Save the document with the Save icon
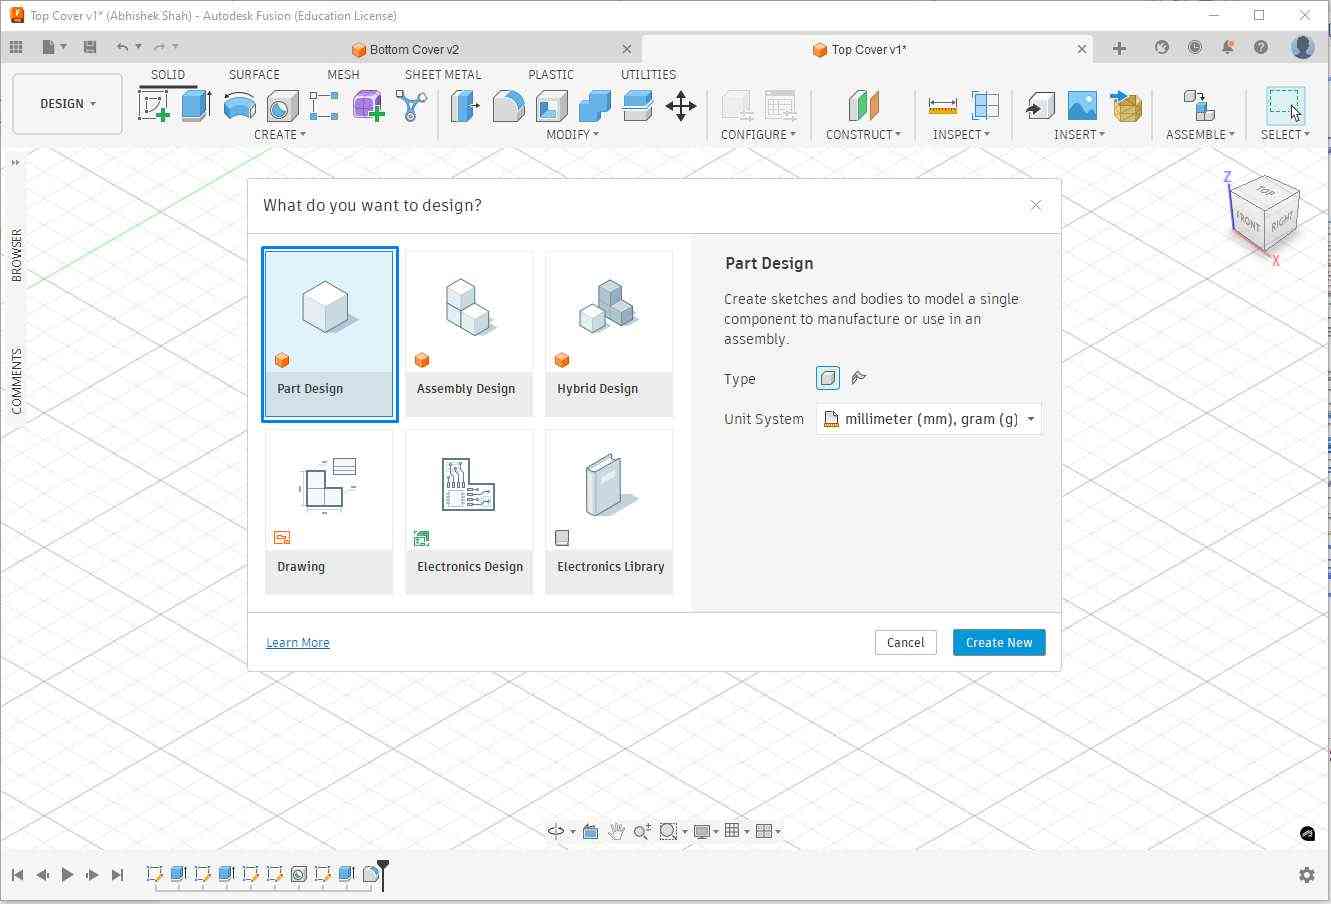The width and height of the screenshot is (1331, 904). [x=90, y=47]
